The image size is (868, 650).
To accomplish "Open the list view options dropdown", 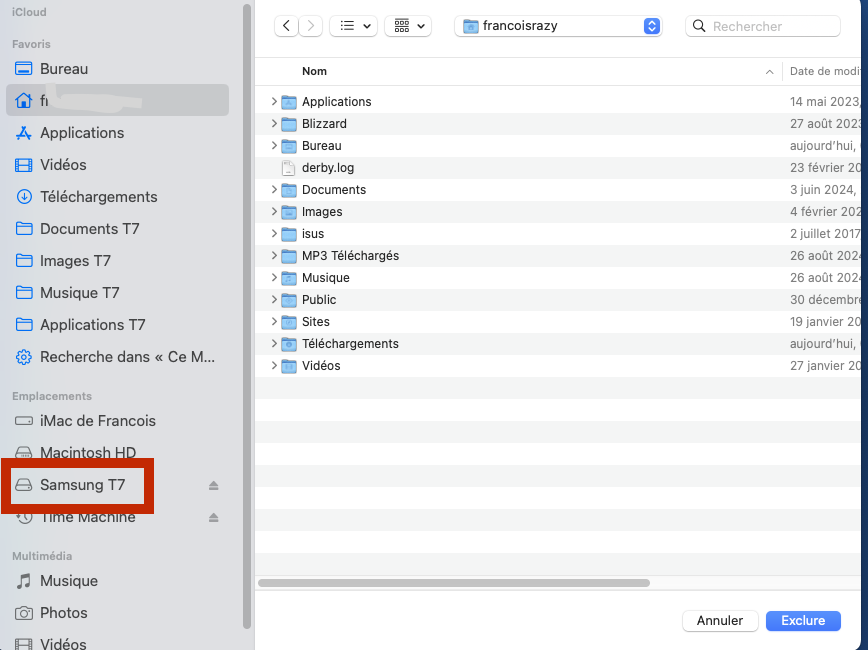I will [x=353, y=26].
